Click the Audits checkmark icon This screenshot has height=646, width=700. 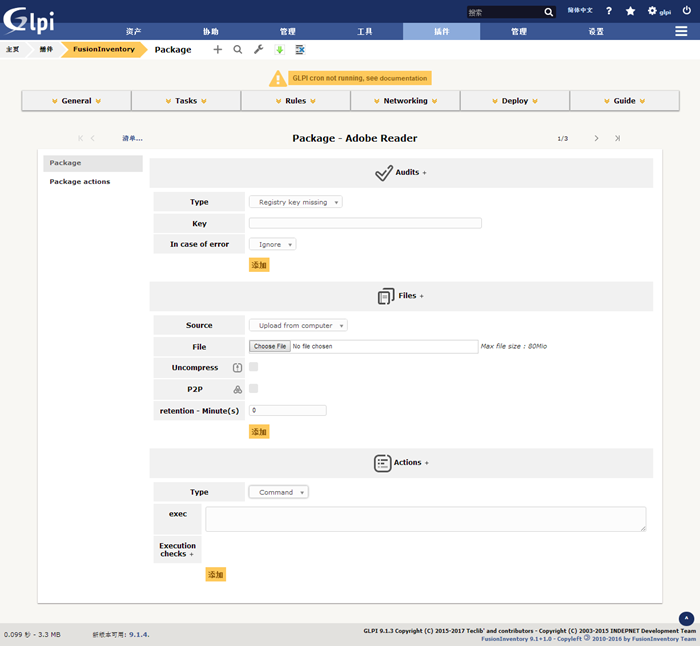pos(383,173)
